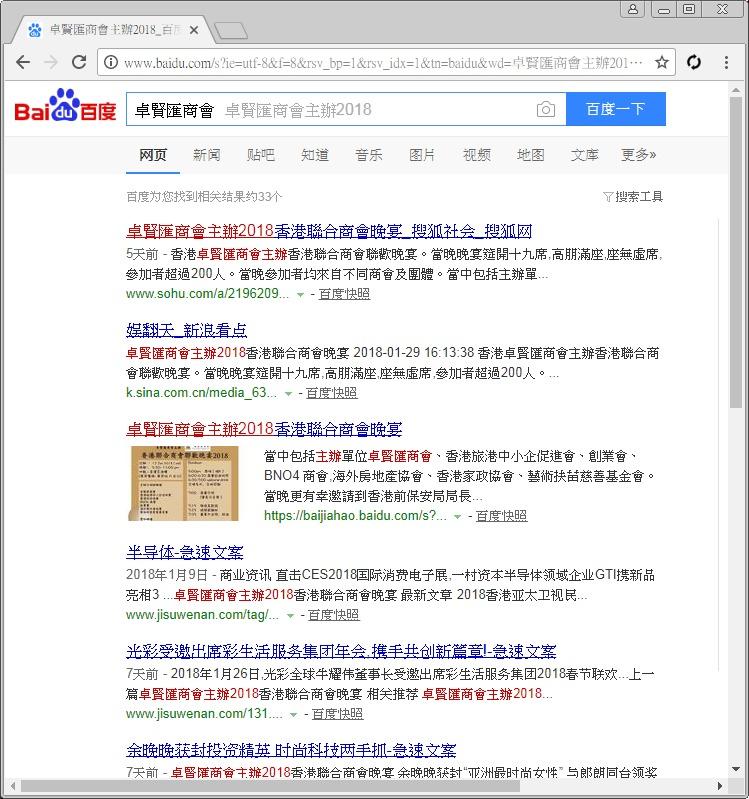Open the 光彩受邀出席彩生活服务集团年会 result
The height and width of the screenshot is (799, 749).
pos(341,651)
